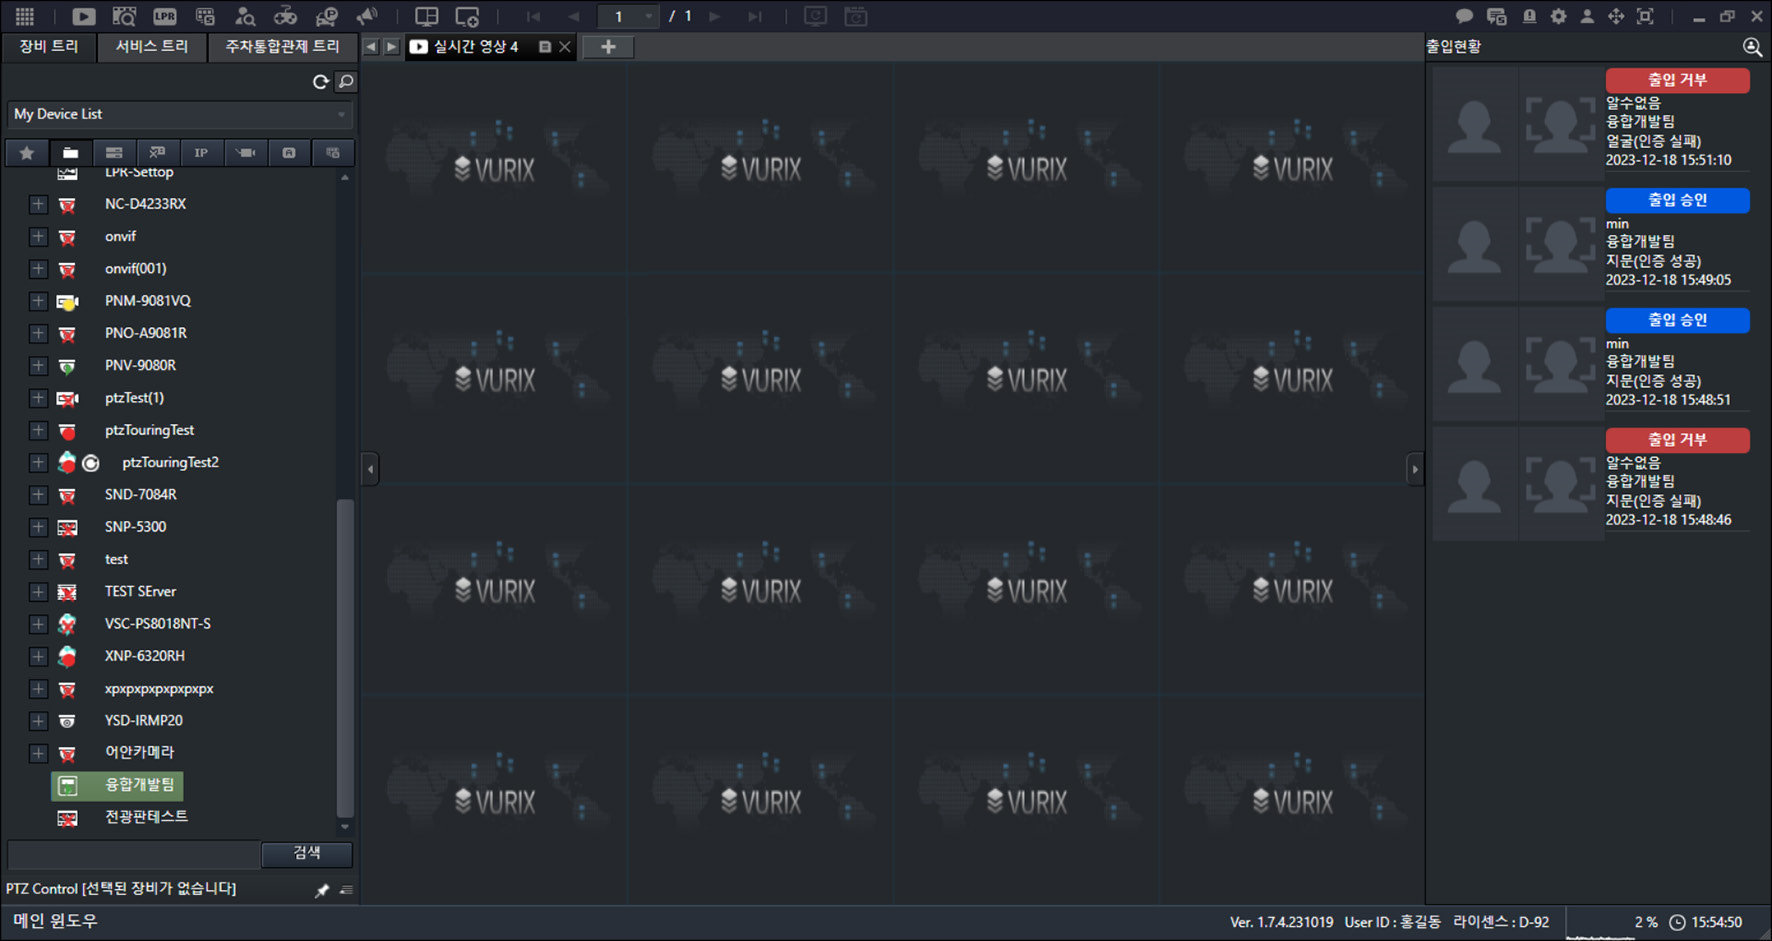Image resolution: width=1772 pixels, height=941 pixels.
Task: Click the four-way move arrows icon
Action: coord(1616,16)
